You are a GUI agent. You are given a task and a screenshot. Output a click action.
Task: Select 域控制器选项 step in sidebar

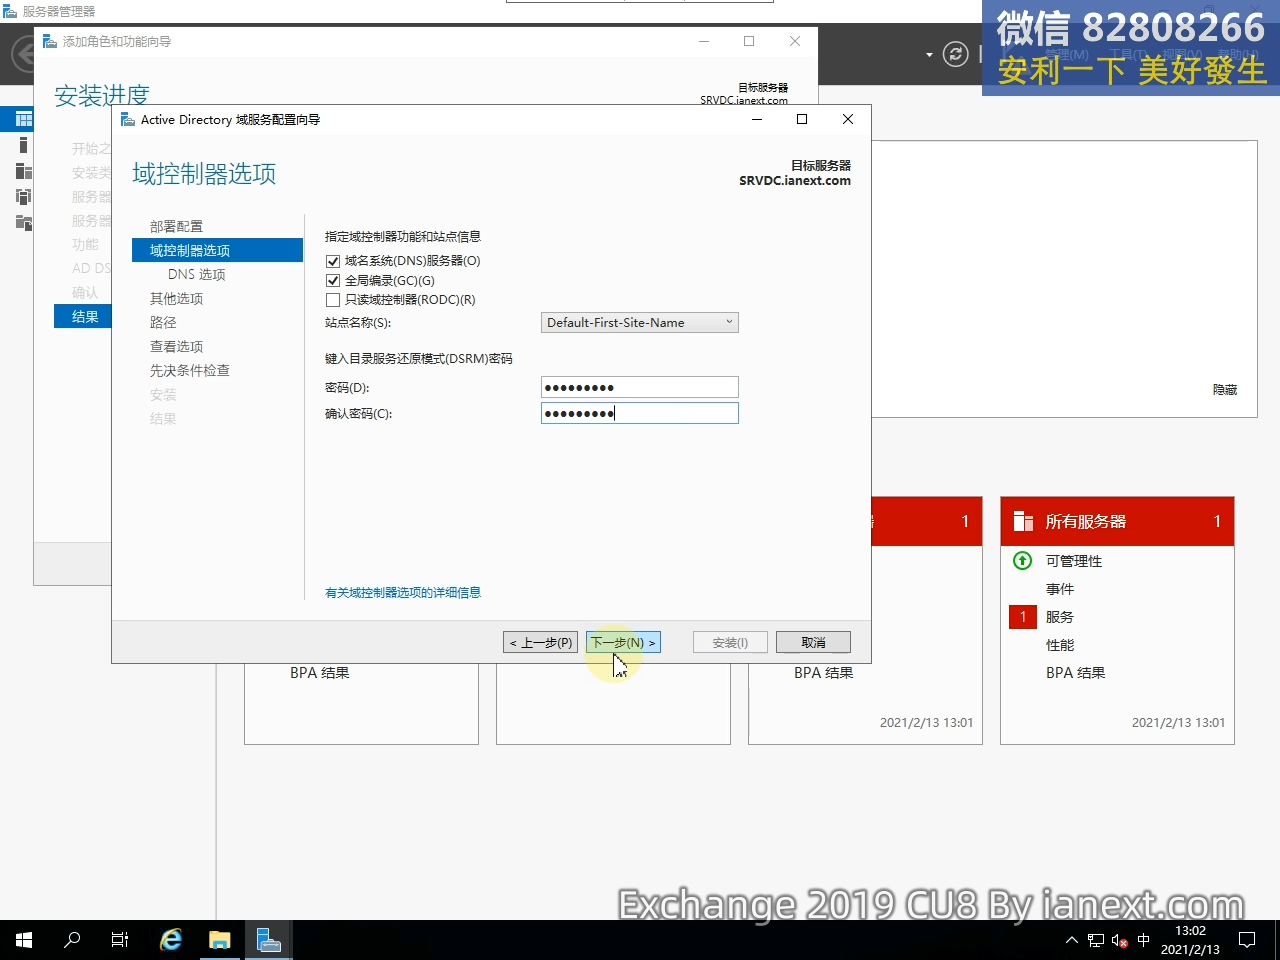pyautogui.click(x=217, y=250)
